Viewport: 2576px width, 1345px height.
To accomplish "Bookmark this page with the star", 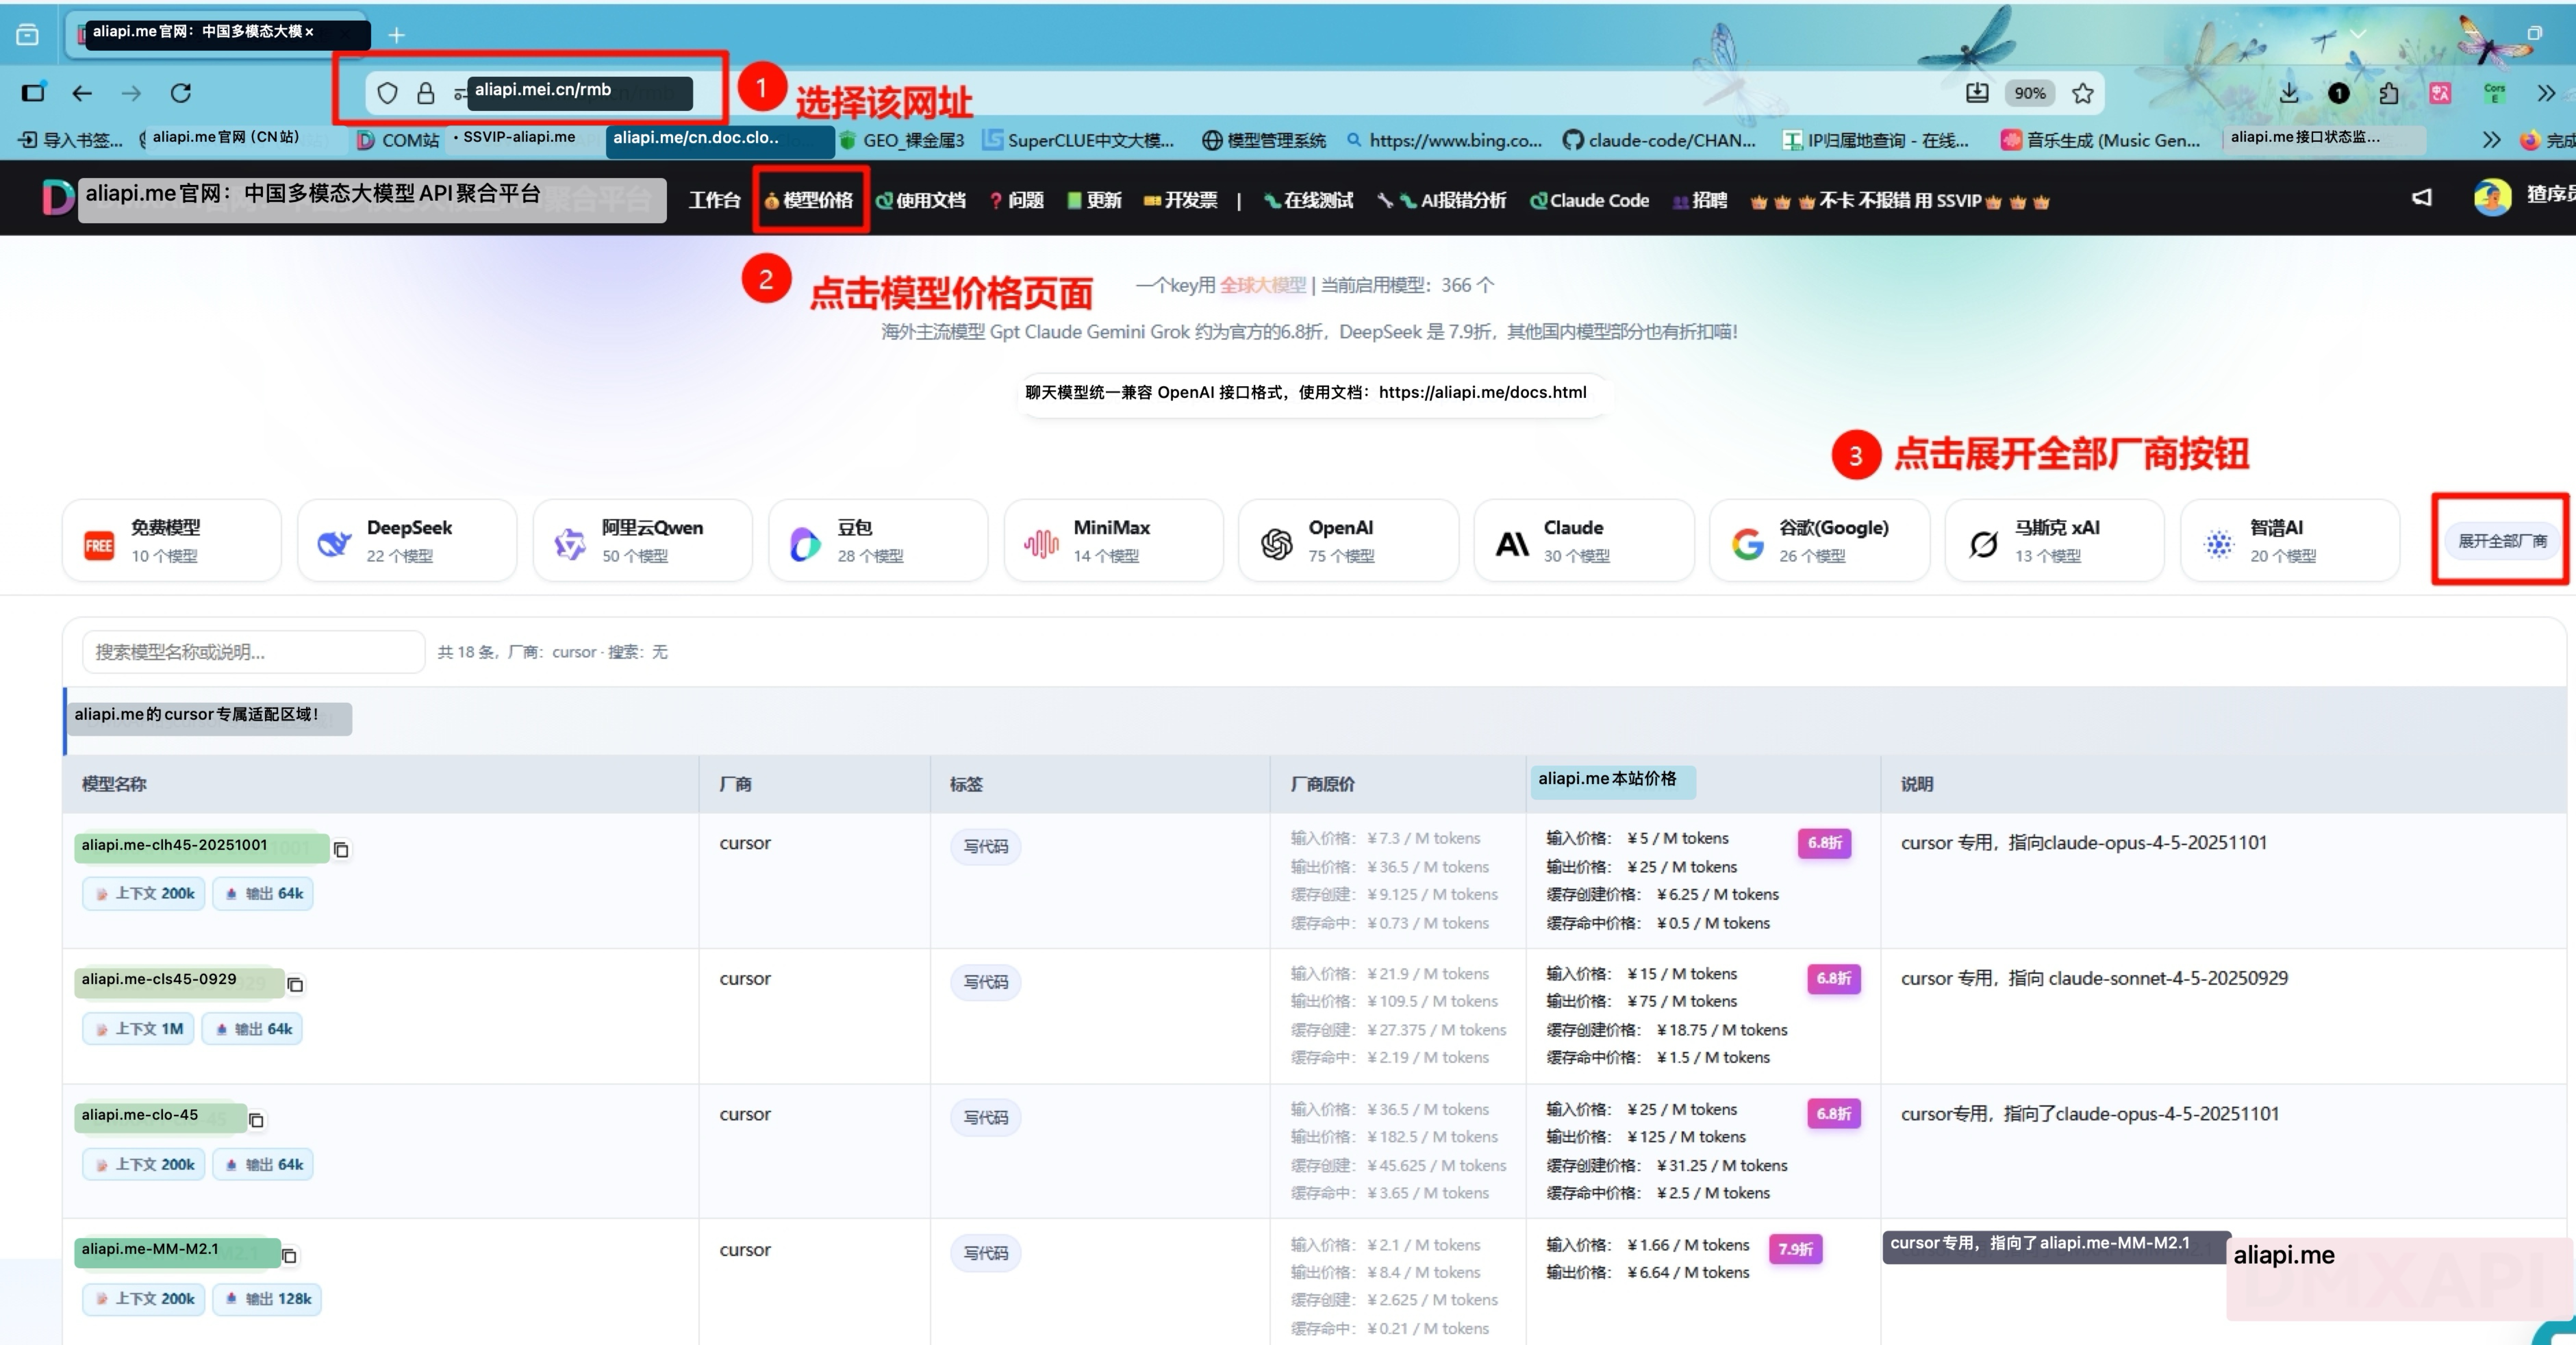I will pos(2083,93).
